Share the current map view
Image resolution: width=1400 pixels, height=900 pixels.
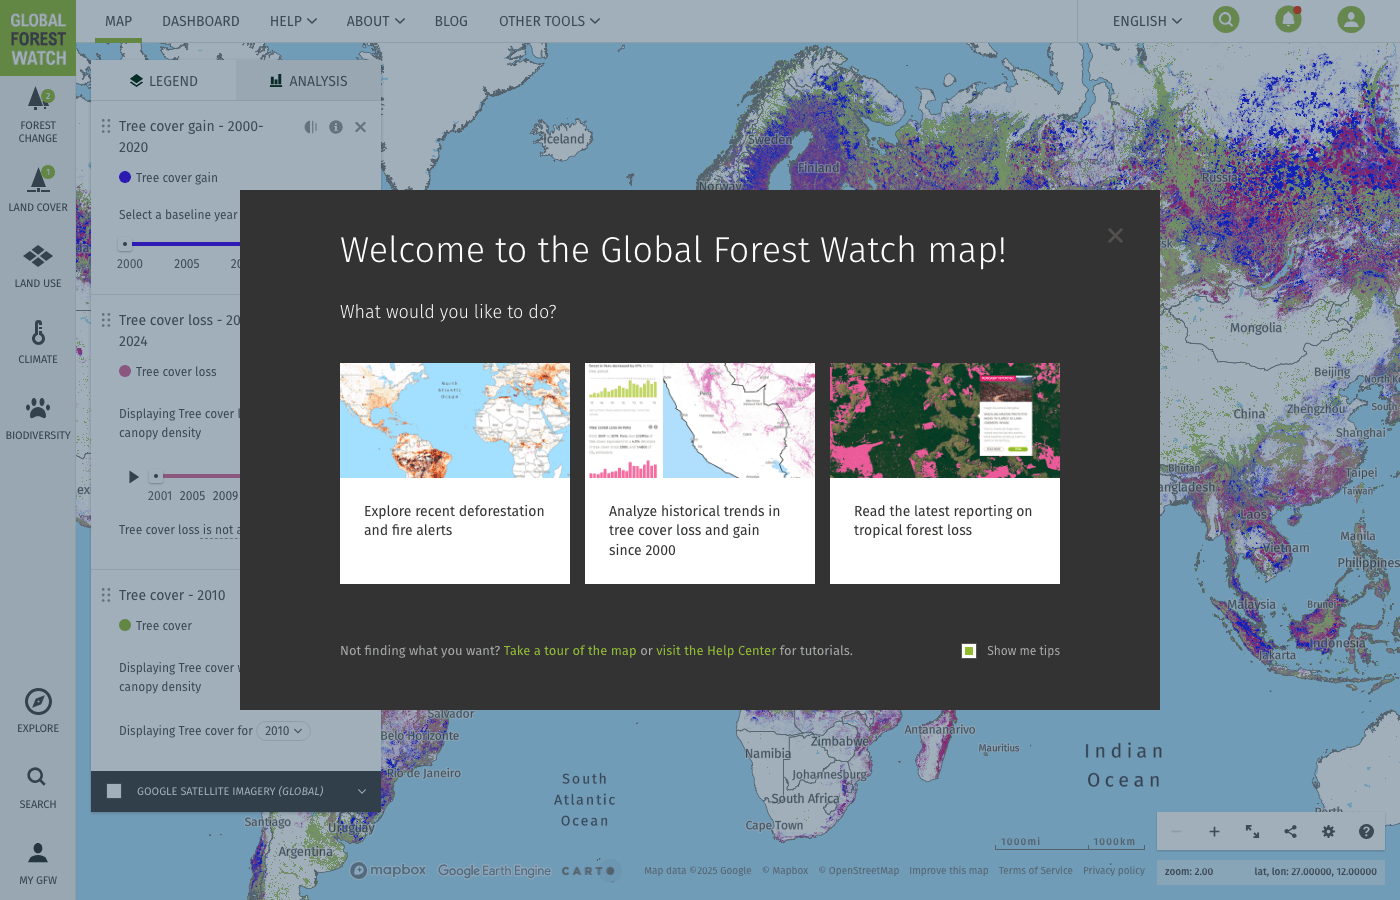pyautogui.click(x=1290, y=831)
